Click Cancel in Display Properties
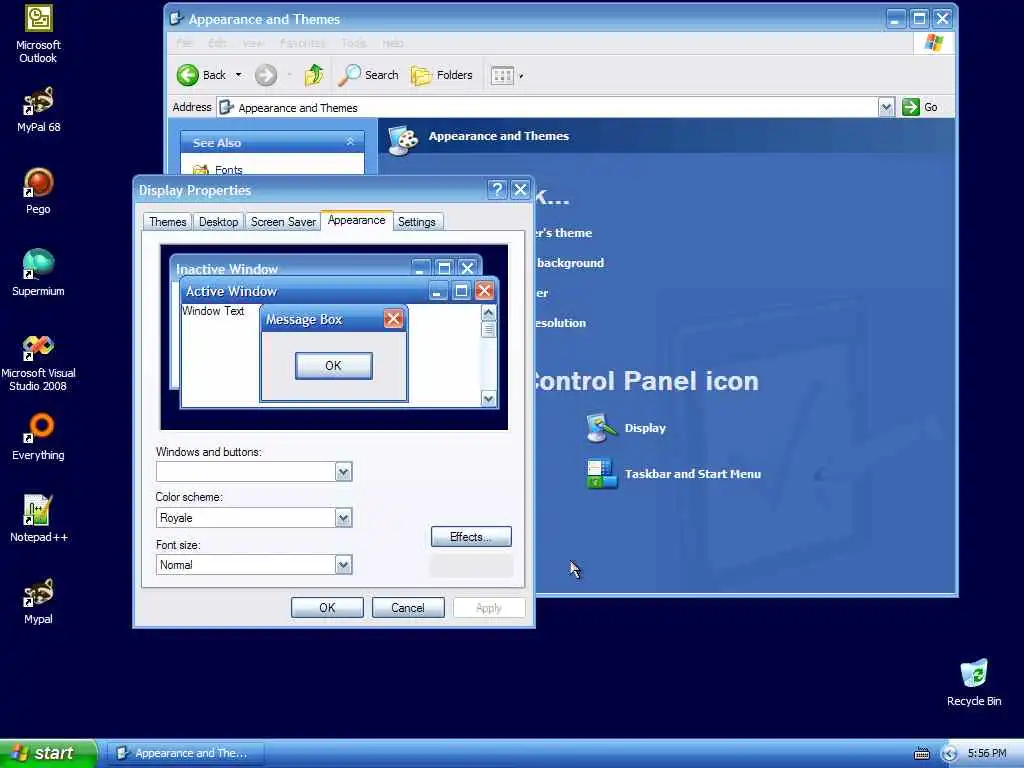Viewport: 1024px width, 768px height. pos(408,608)
